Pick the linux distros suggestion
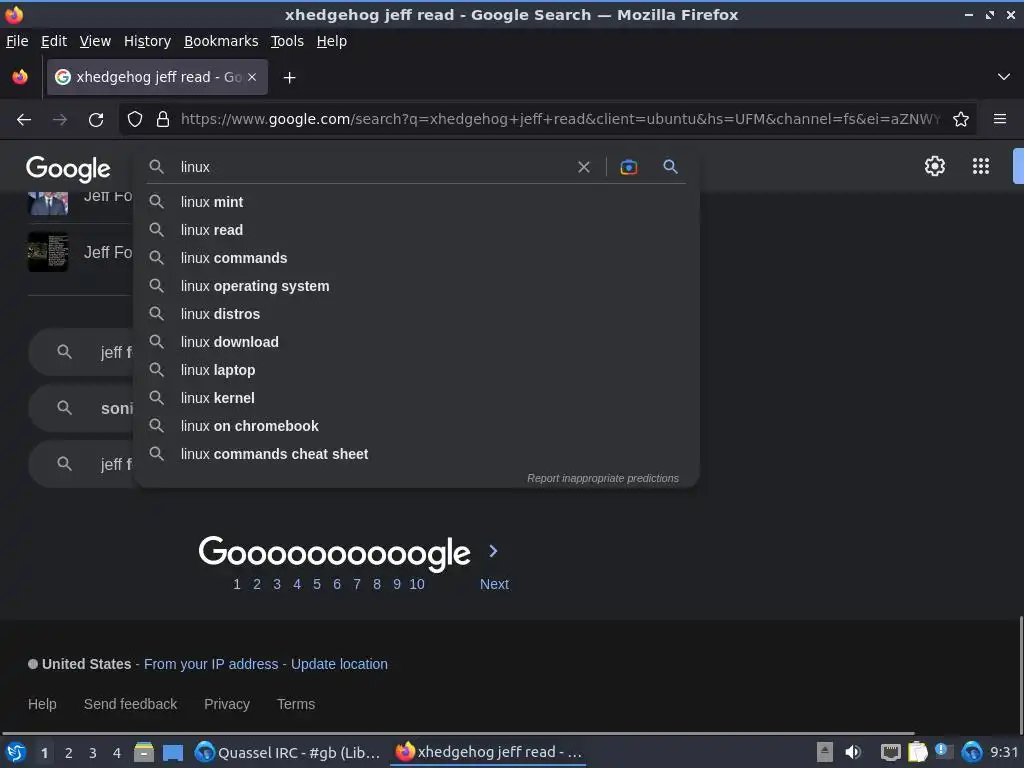The image size is (1024, 768). click(x=416, y=314)
